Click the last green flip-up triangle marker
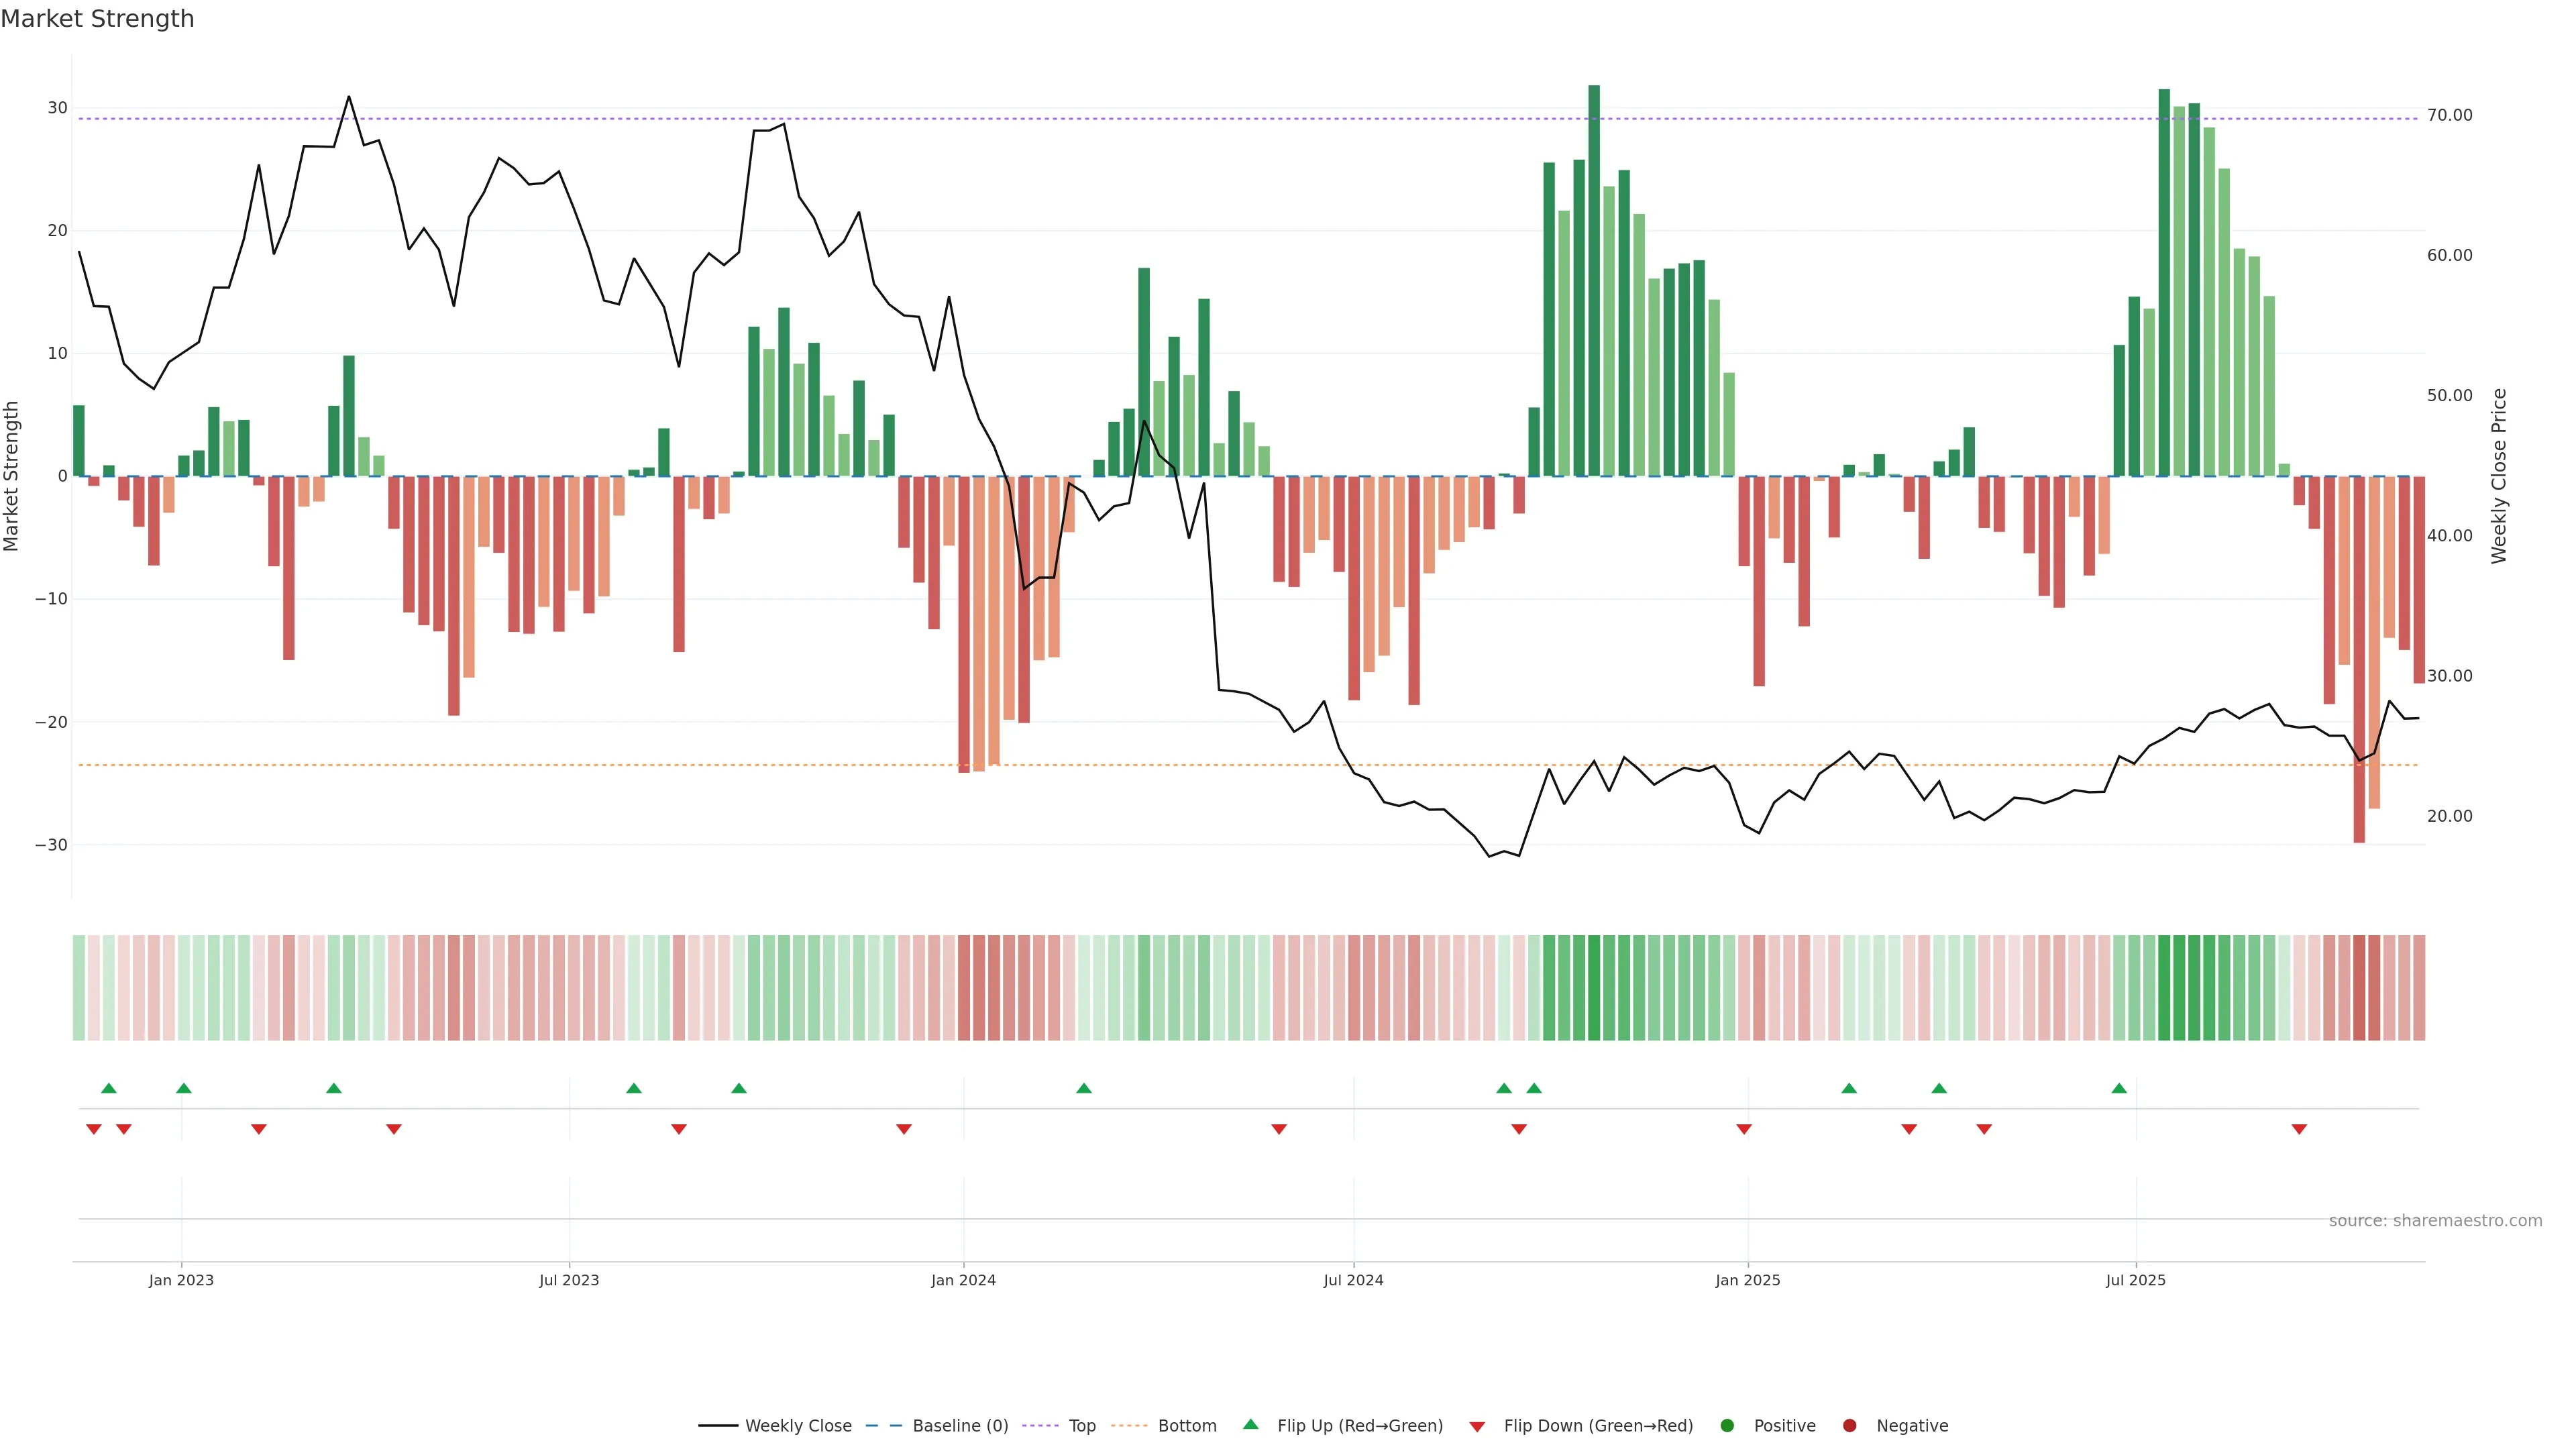The height and width of the screenshot is (1449, 2576). [2118, 1088]
